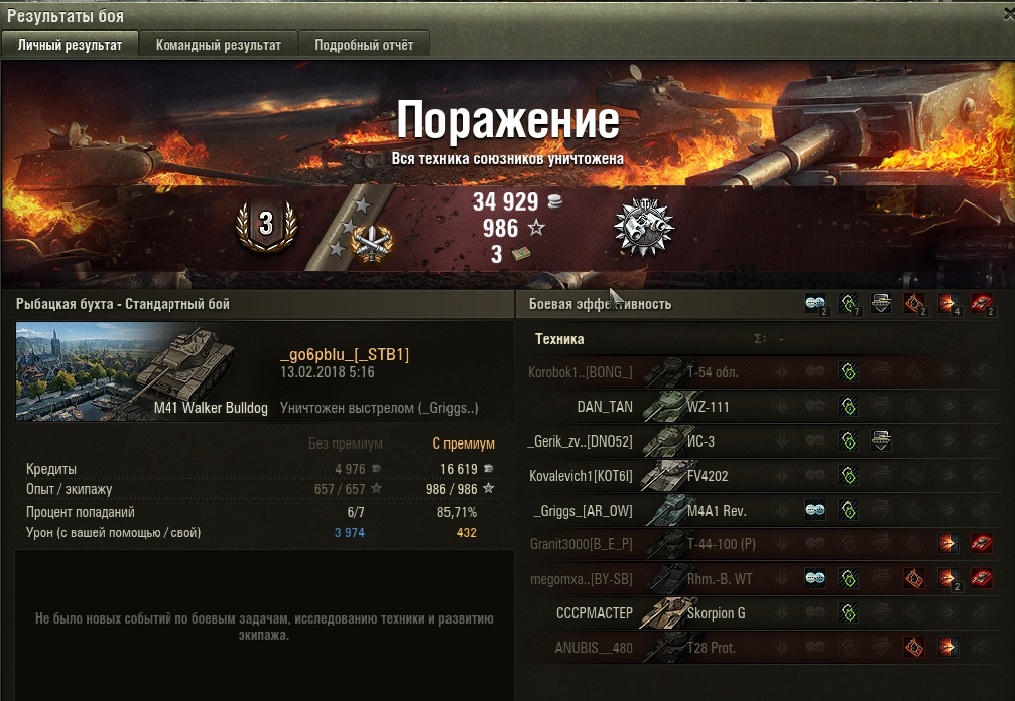Click kill icon in T-44-100 (P) row
This screenshot has height=701, width=1015.
point(982,544)
